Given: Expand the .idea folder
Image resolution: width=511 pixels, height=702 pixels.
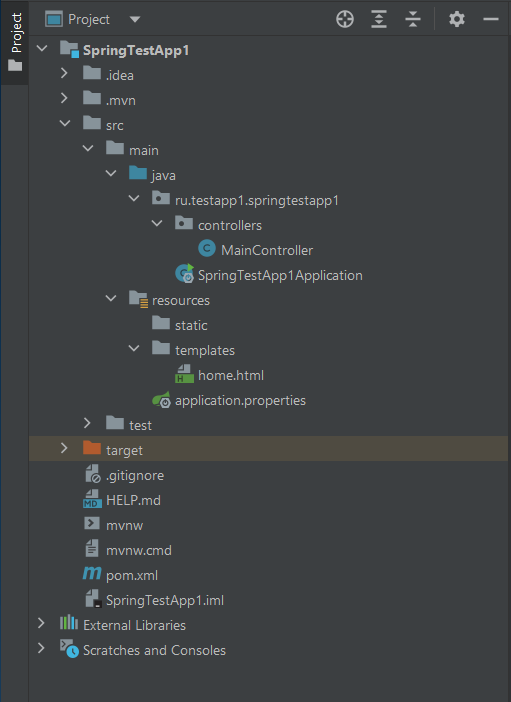Looking at the screenshot, I should tap(64, 73).
